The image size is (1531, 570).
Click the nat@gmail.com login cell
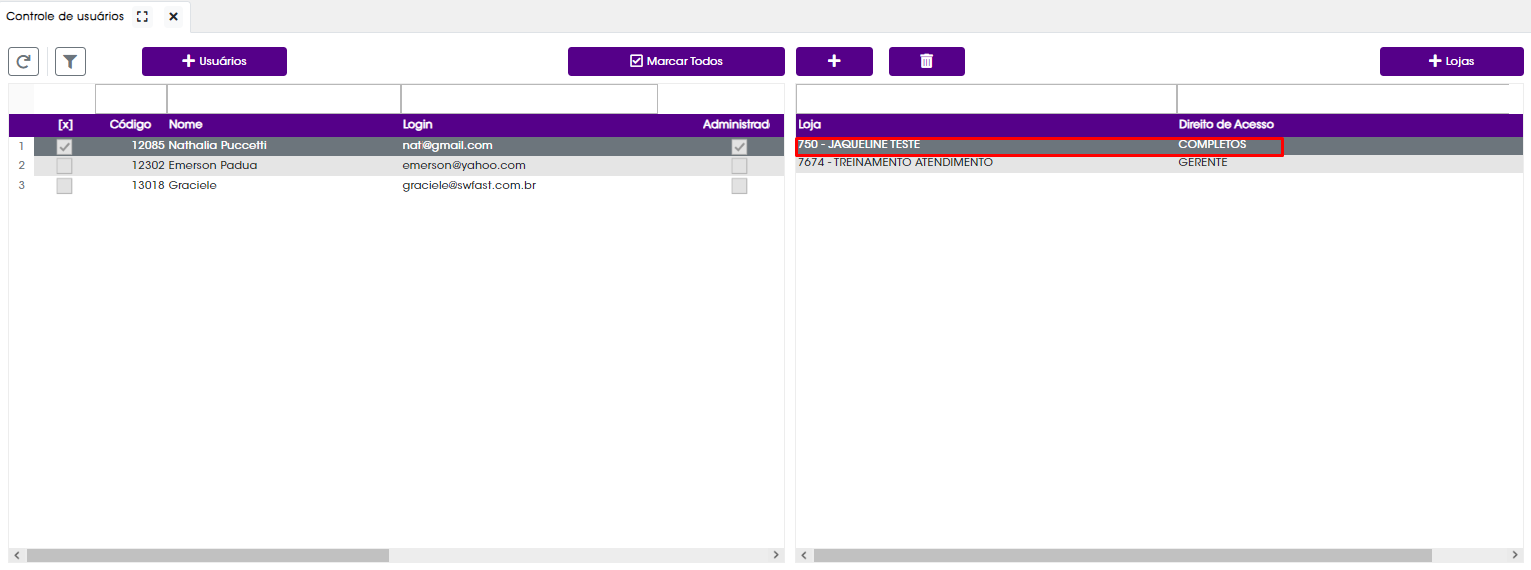point(447,146)
